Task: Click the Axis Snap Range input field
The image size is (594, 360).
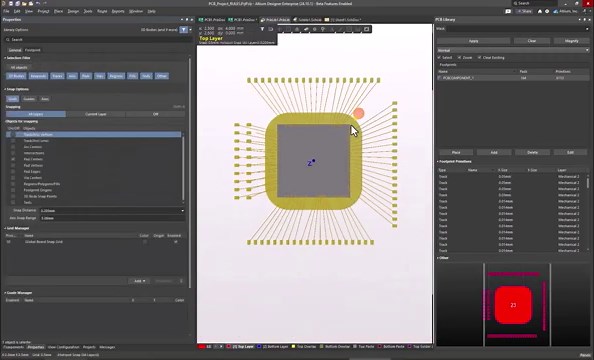Action: [113, 218]
